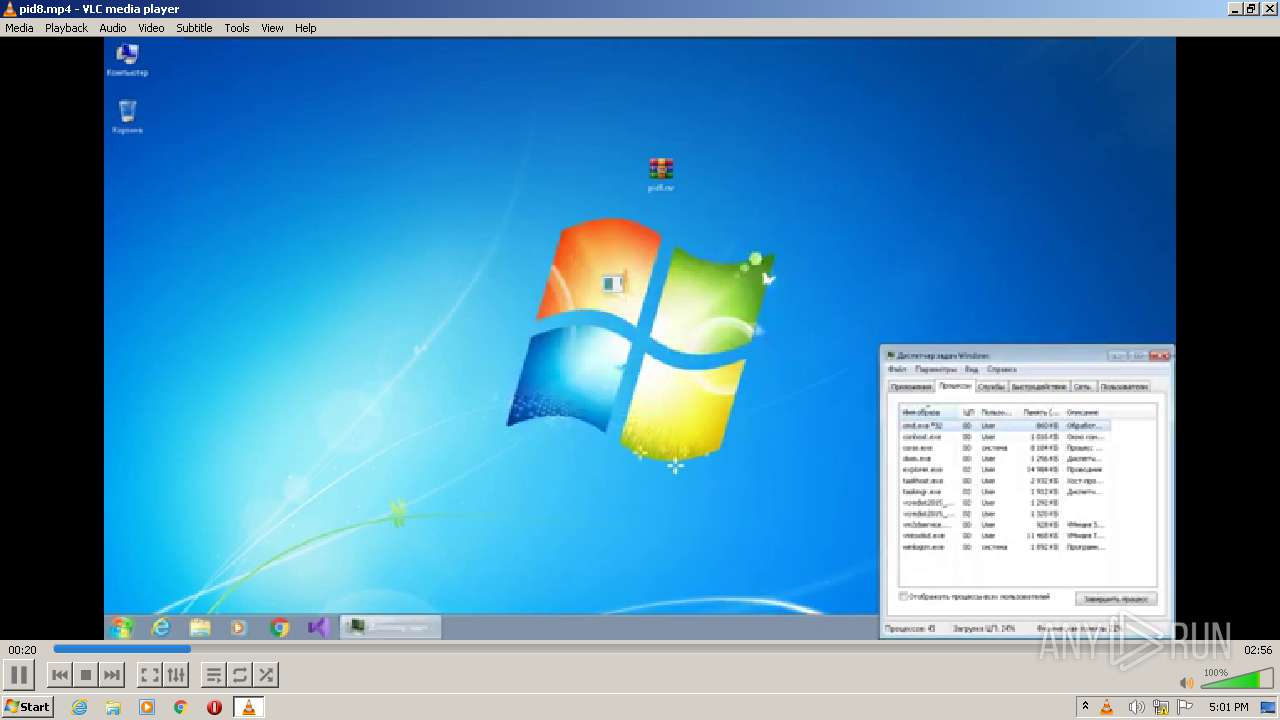Screen dimensions: 1280x720
Task: Open the system volume tray icon
Action: [1137, 707]
